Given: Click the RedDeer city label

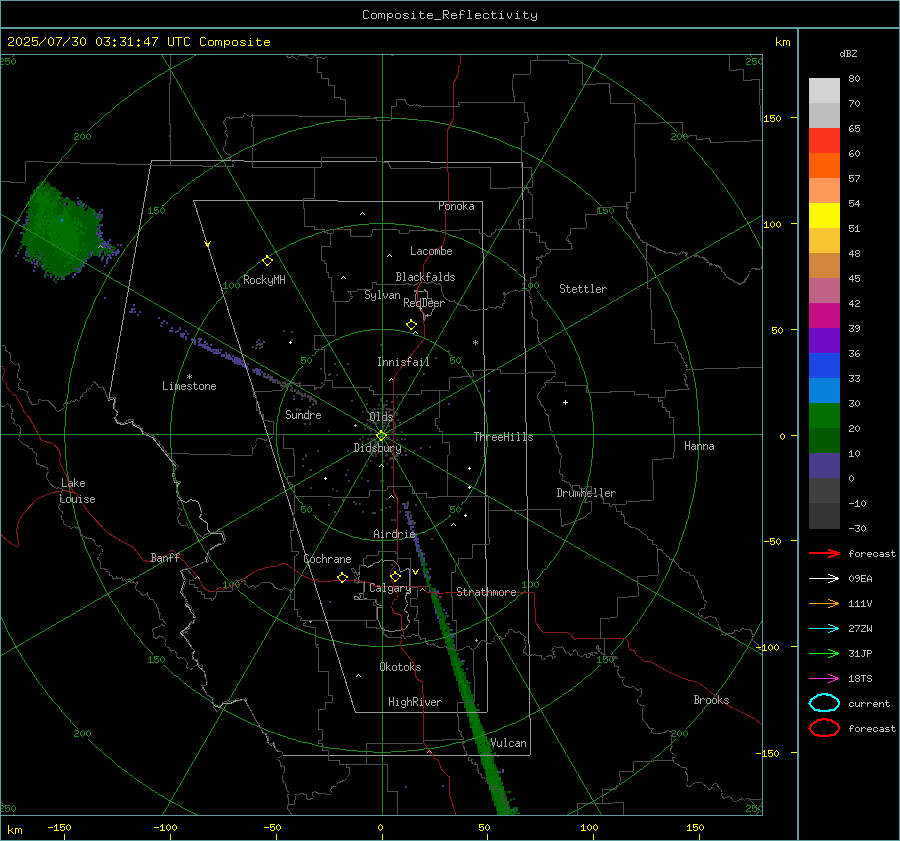Looking at the screenshot, I should [x=424, y=303].
